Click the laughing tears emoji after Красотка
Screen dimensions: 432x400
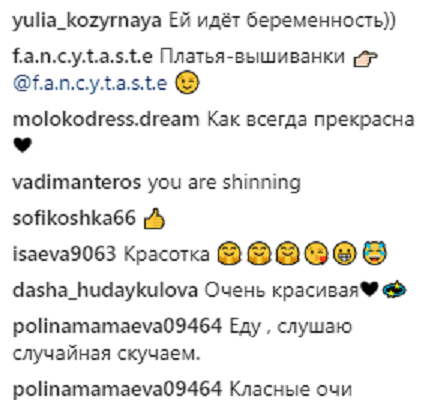click(375, 254)
